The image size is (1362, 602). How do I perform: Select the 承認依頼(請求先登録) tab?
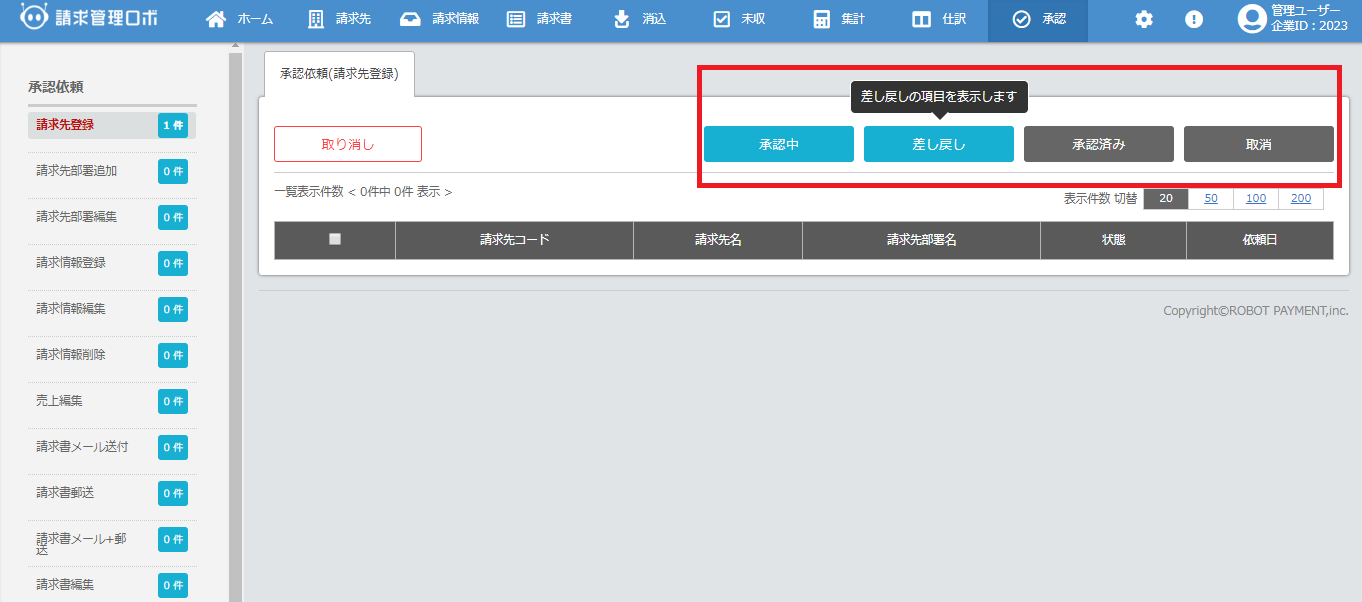point(339,74)
